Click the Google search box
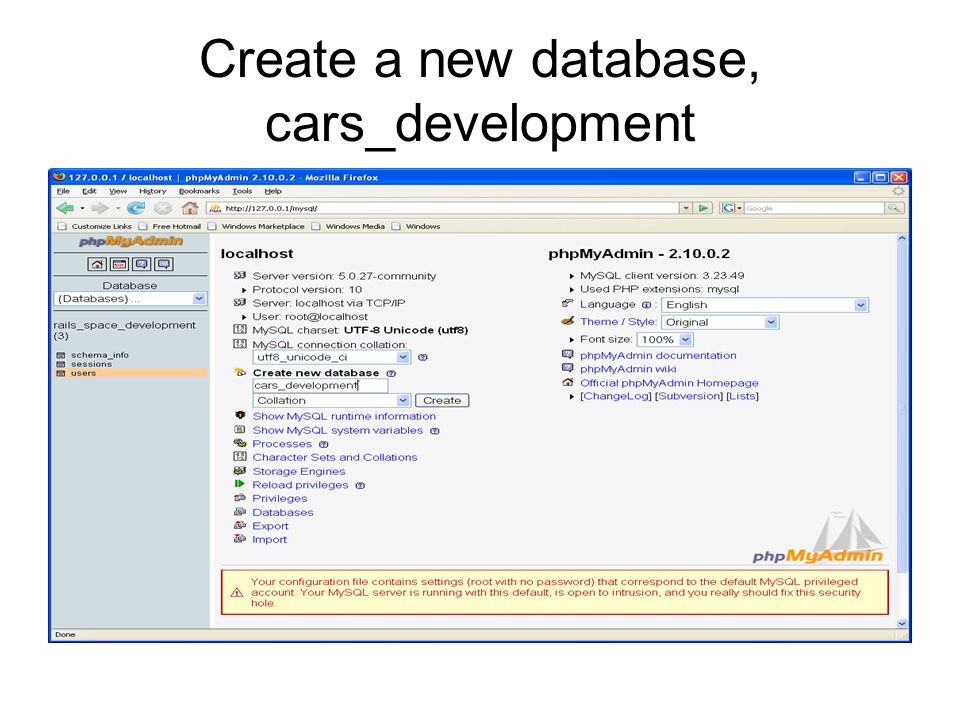The image size is (960, 720). [814, 208]
